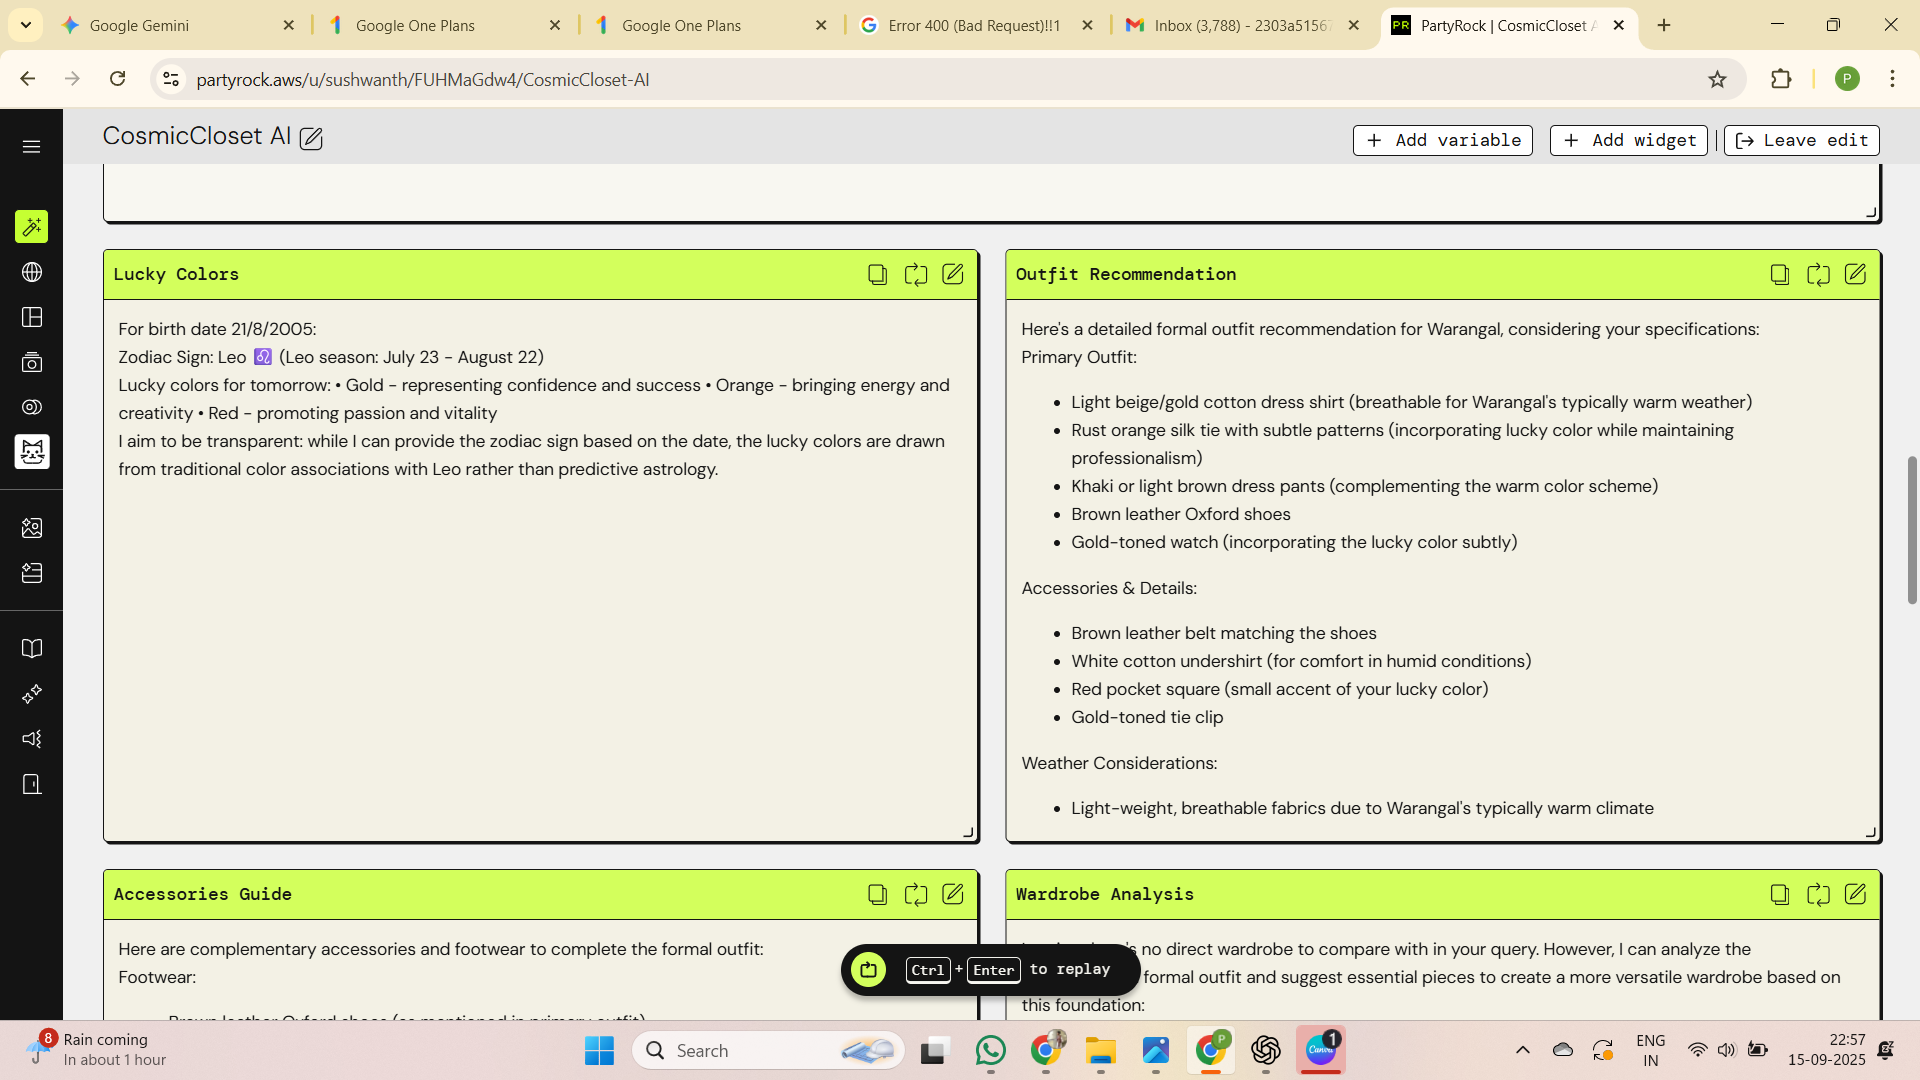Click Leave edit button

[1801, 140]
